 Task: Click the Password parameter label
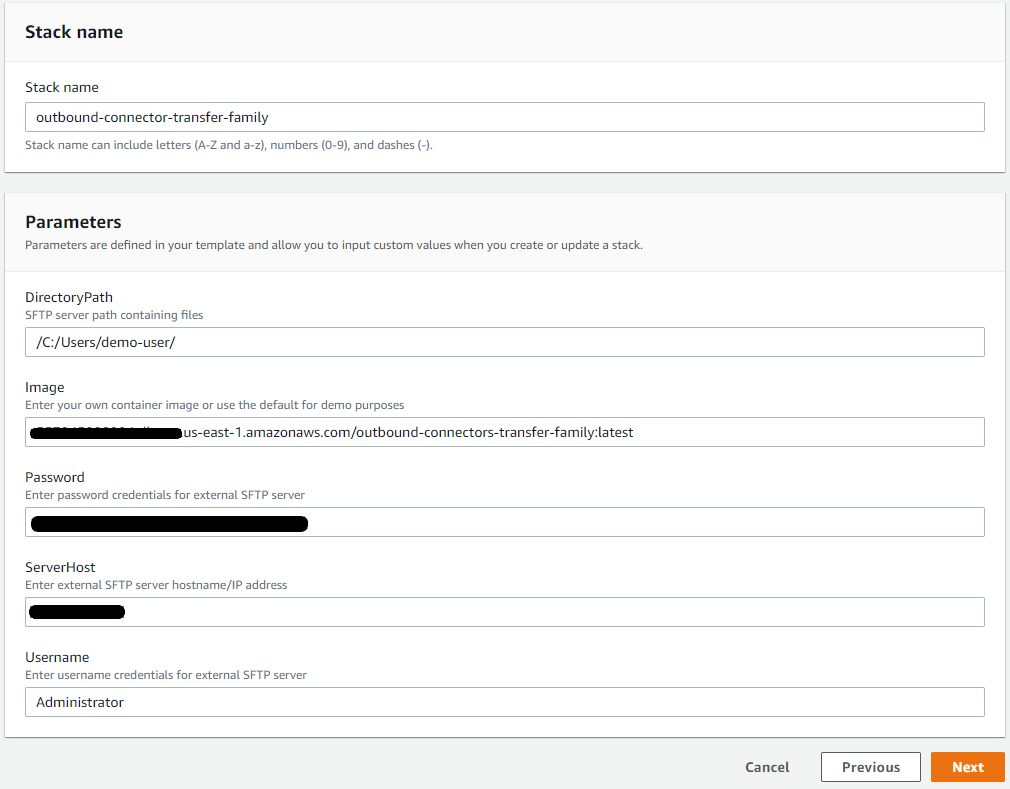[54, 477]
